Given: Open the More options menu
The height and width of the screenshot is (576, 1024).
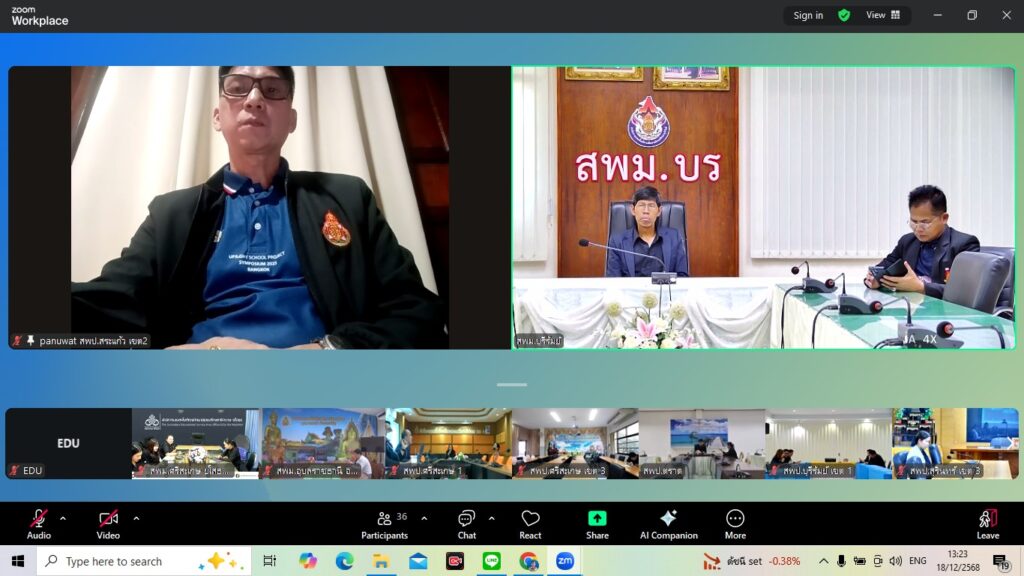Looking at the screenshot, I should (x=735, y=524).
